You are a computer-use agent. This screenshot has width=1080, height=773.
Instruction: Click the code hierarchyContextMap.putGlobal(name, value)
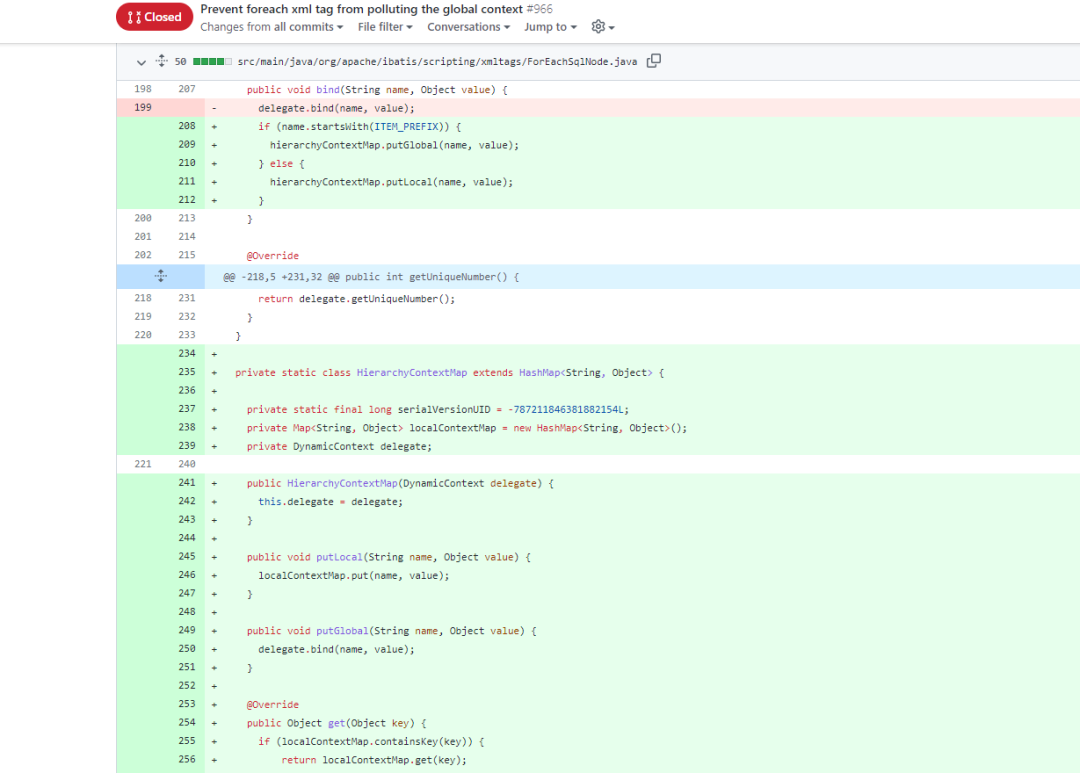pos(394,145)
